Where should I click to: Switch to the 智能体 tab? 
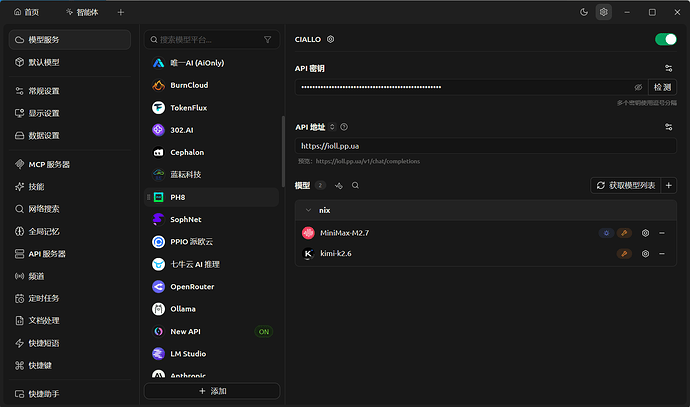pos(82,12)
